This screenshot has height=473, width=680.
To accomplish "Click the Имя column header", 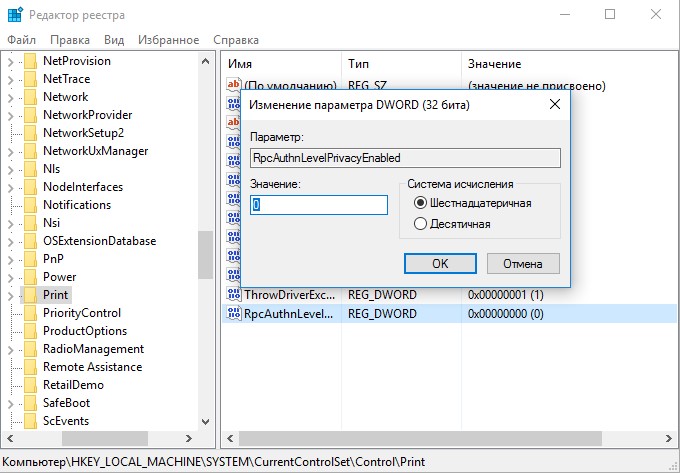I will point(282,64).
